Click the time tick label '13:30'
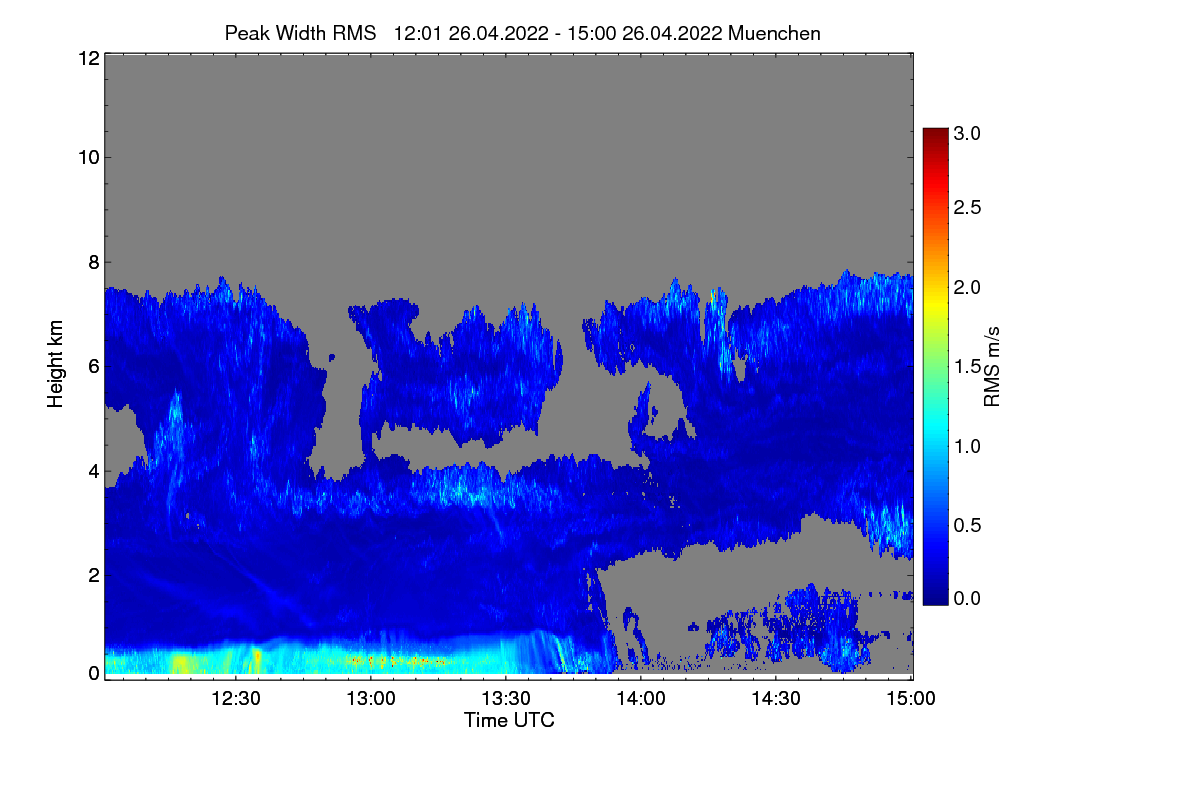Viewport: 1200px width, 800px height. click(x=506, y=699)
